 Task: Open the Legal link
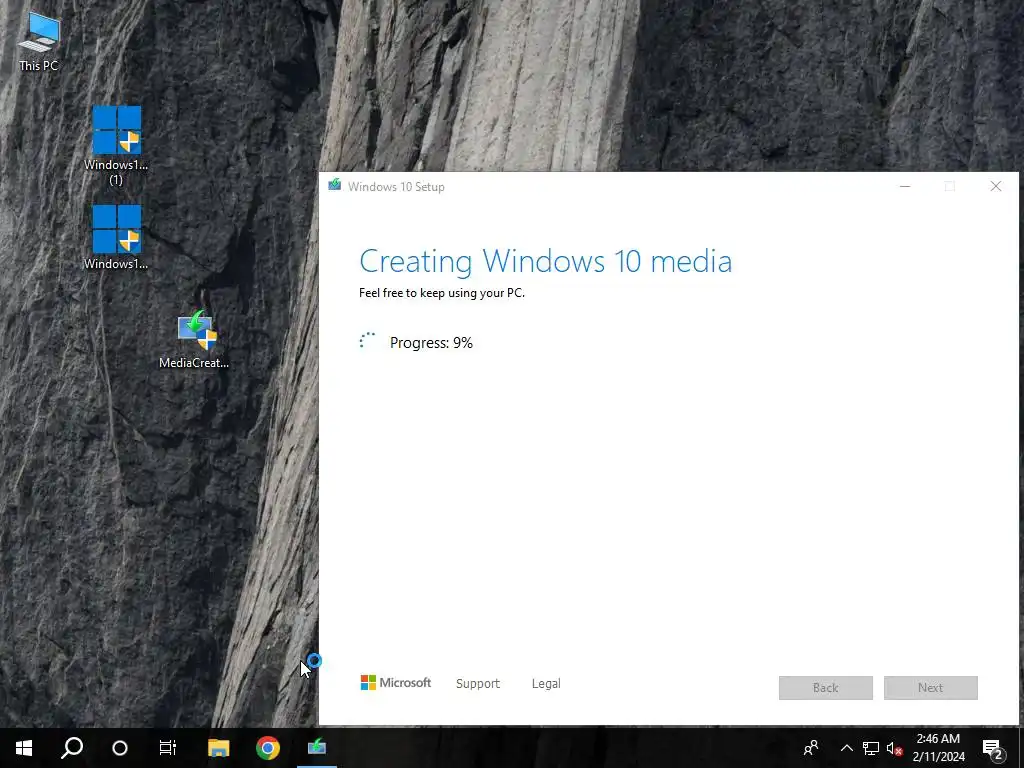(546, 683)
